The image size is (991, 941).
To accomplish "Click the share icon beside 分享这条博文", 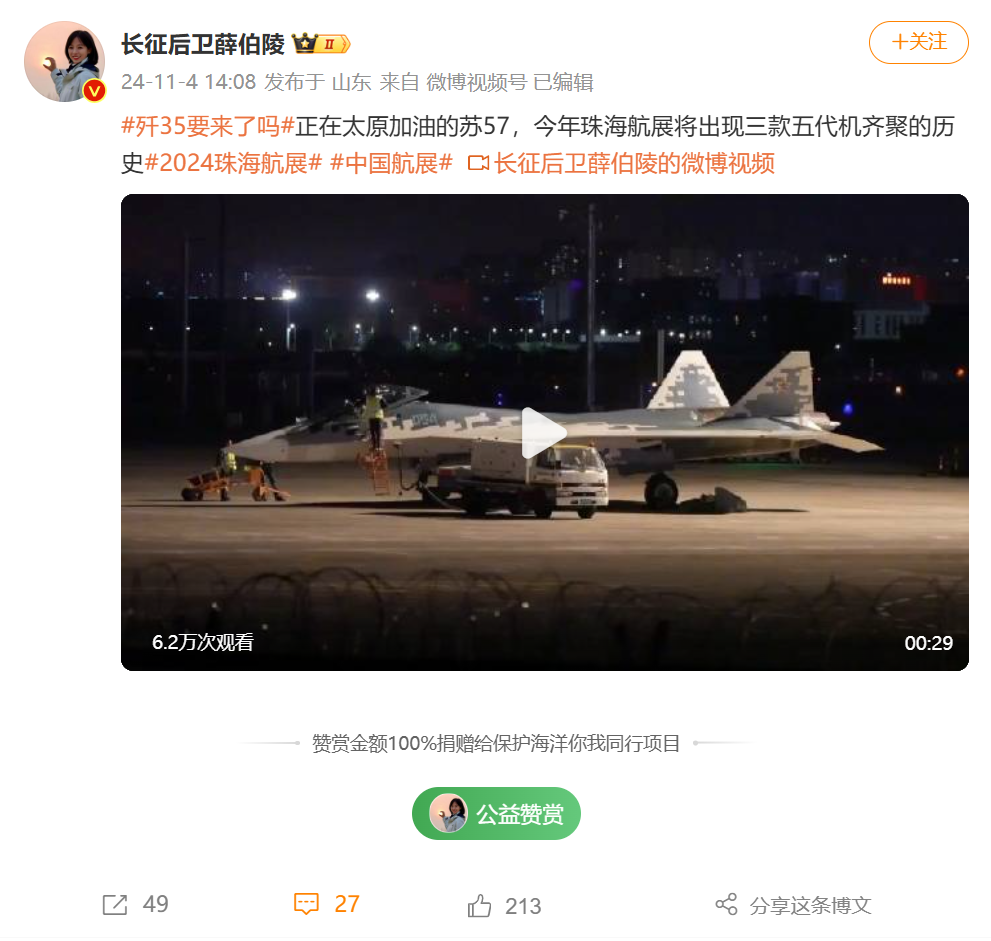I will coord(726,904).
